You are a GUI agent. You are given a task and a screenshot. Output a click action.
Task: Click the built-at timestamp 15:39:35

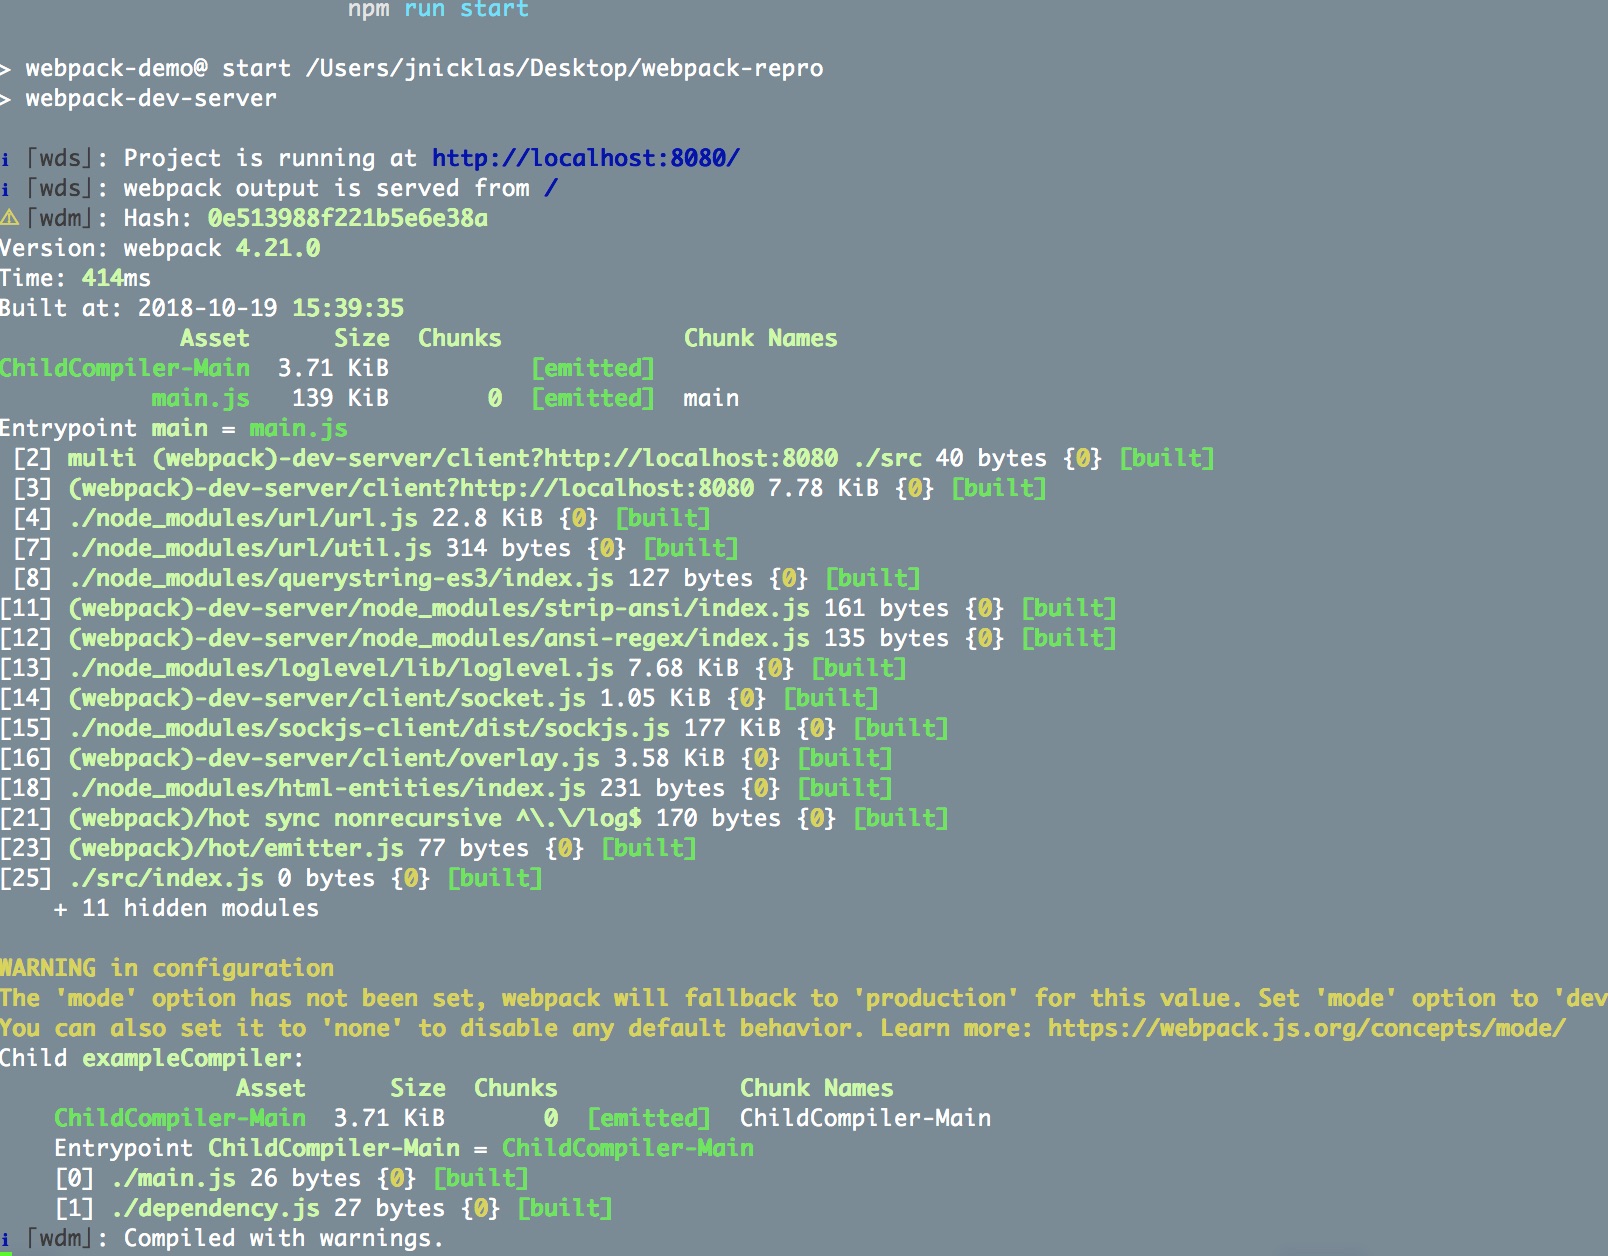pos(348,308)
